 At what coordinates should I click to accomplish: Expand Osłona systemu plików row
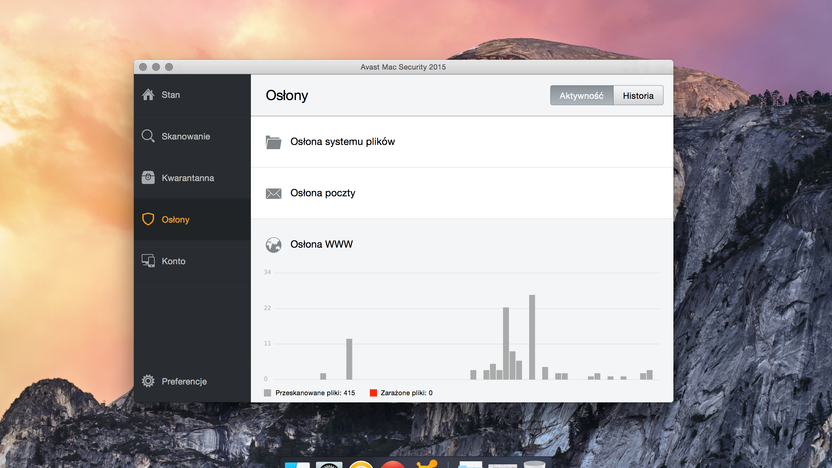pyautogui.click(x=462, y=142)
